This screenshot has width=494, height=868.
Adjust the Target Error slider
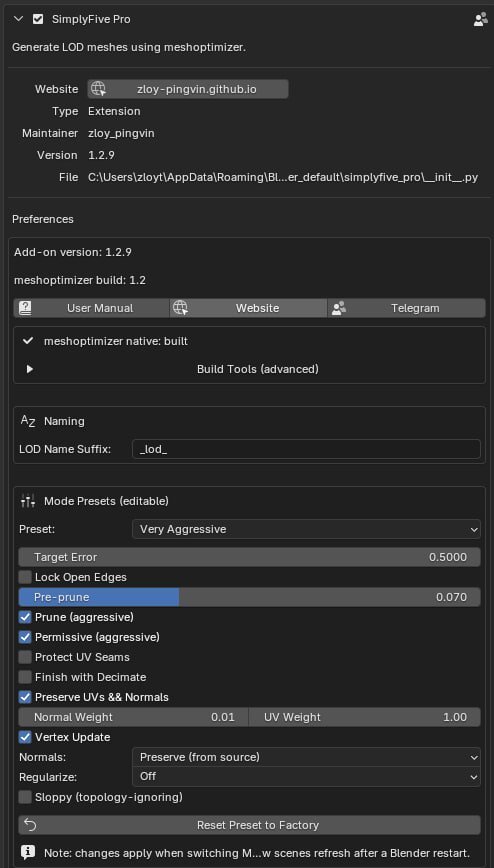coord(249,557)
